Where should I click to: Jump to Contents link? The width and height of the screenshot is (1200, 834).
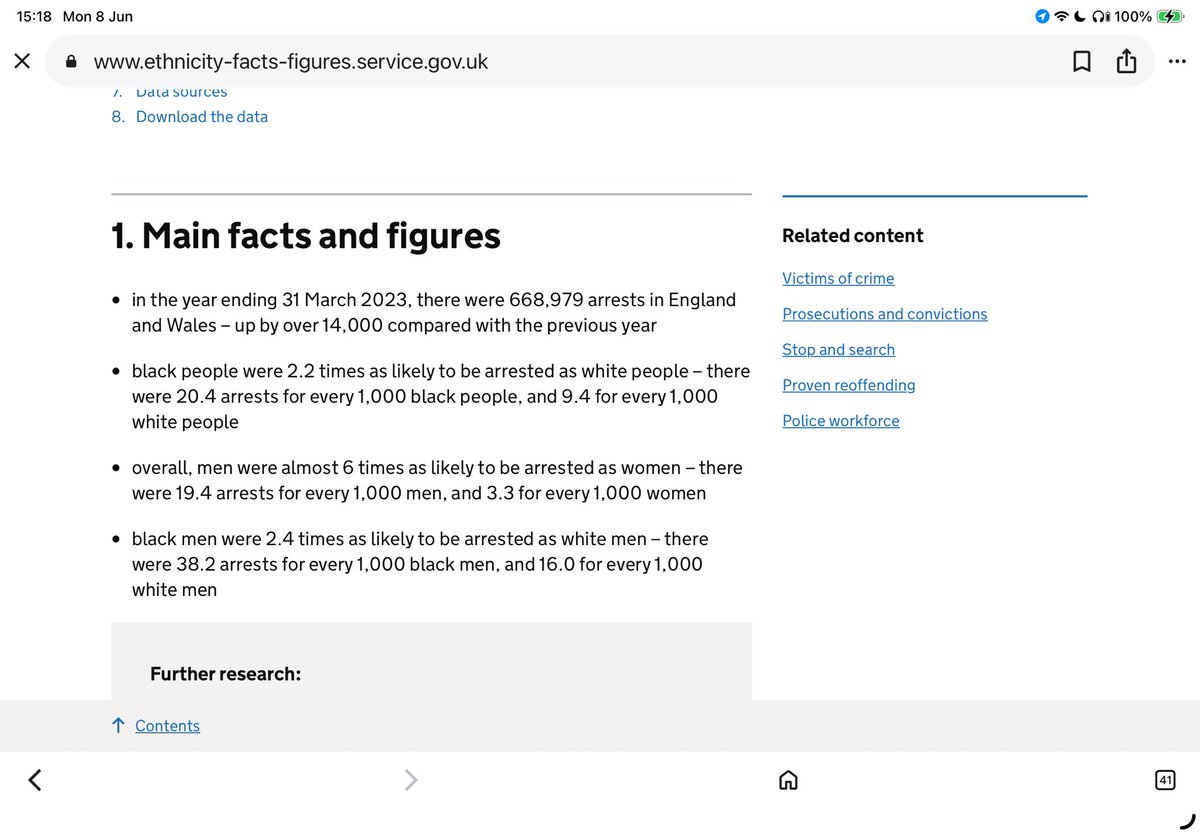pyautogui.click(x=167, y=726)
